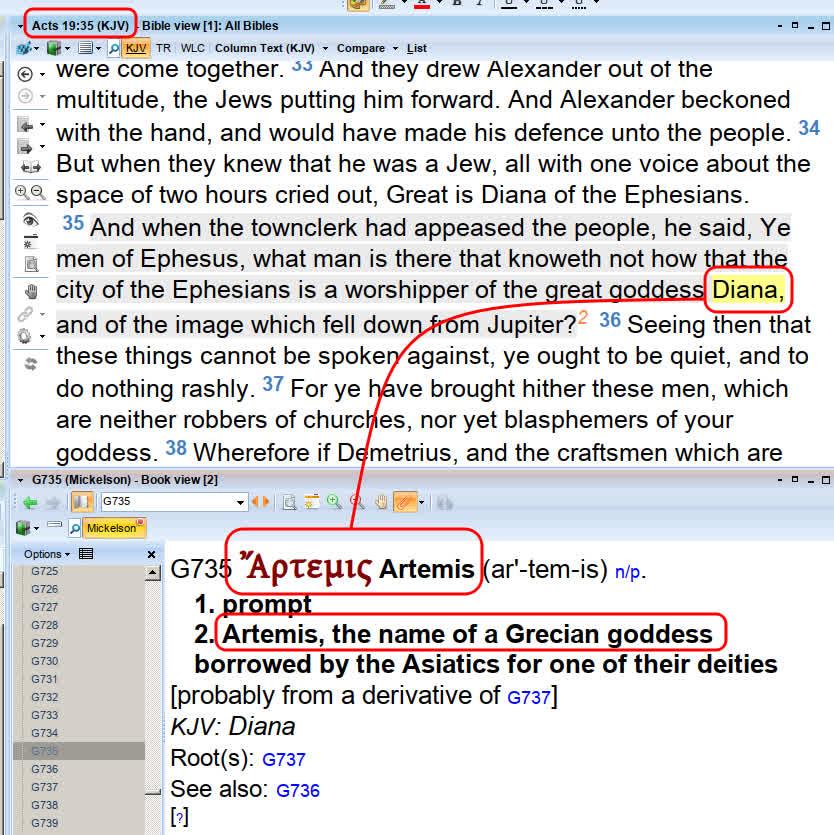Follow the G737 Root(s) link

[283, 760]
